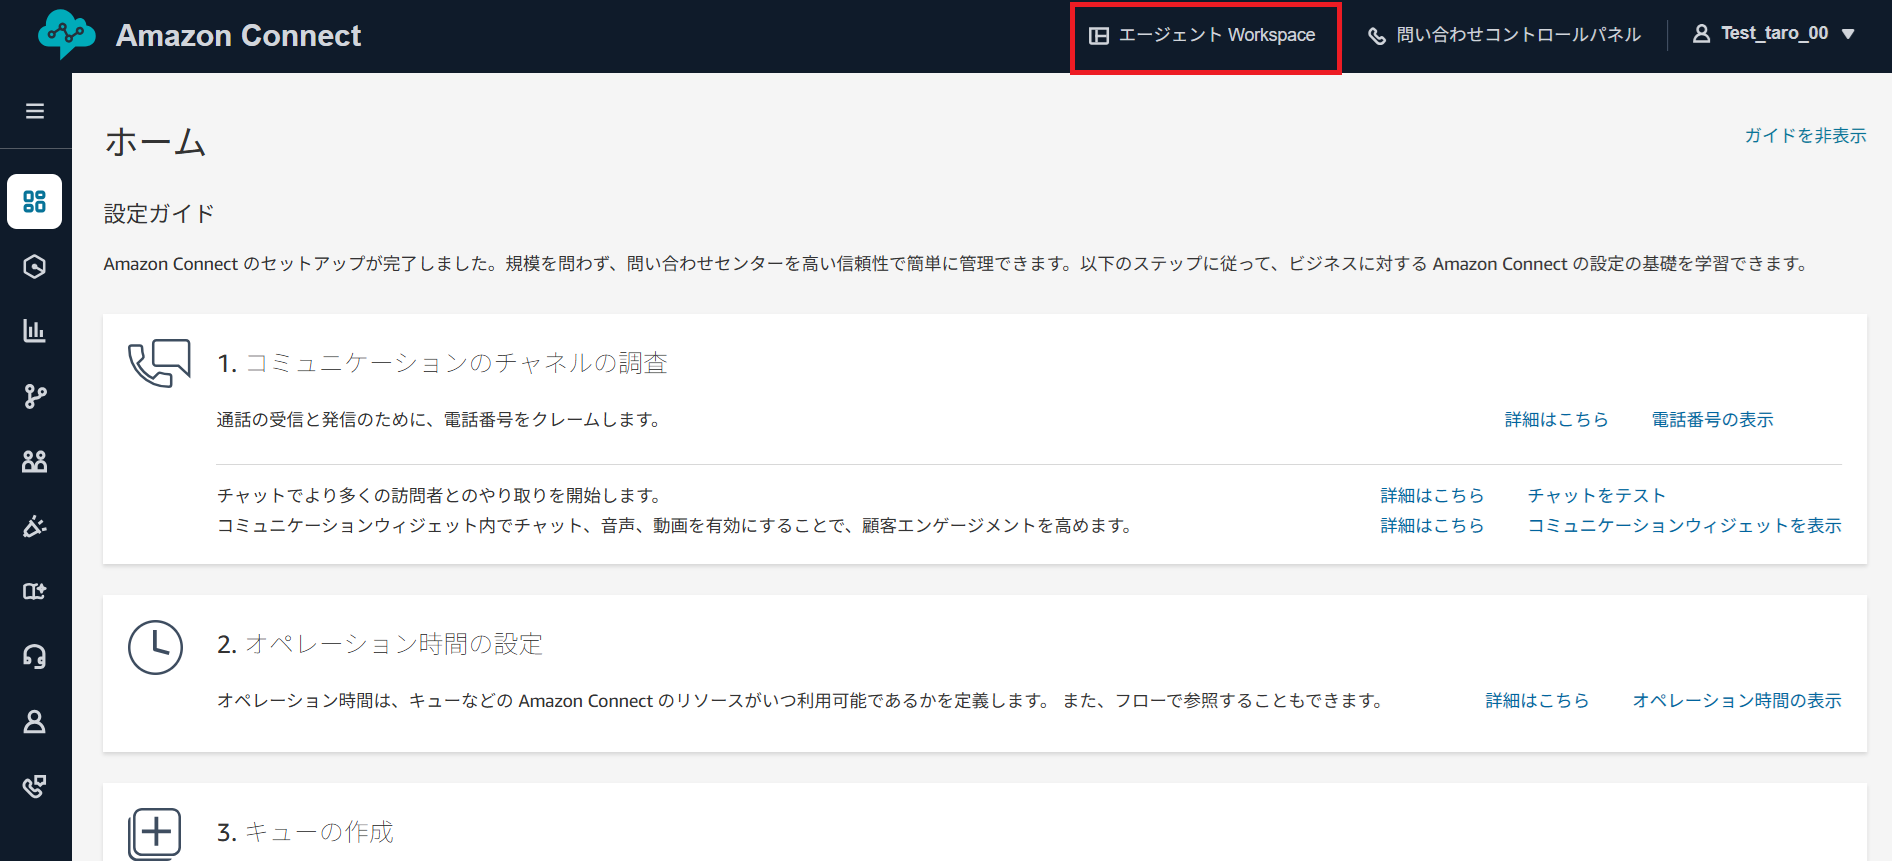
Task: Click heading コミュニケーションのチャネルの調査
Action: [x=456, y=363]
